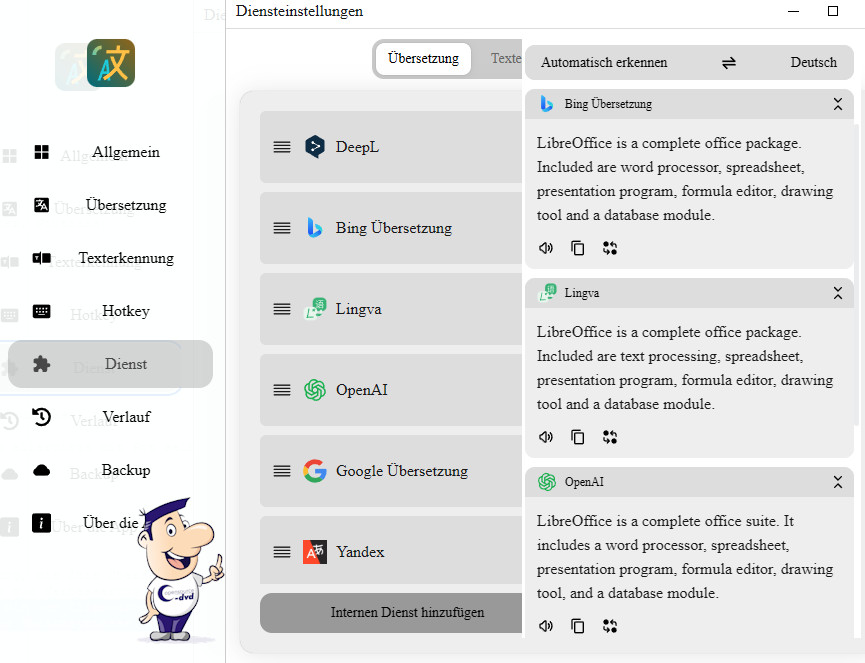Image resolution: width=865 pixels, height=663 pixels.
Task: Click the drag handle beside DeepL
Action: pyautogui.click(x=282, y=147)
